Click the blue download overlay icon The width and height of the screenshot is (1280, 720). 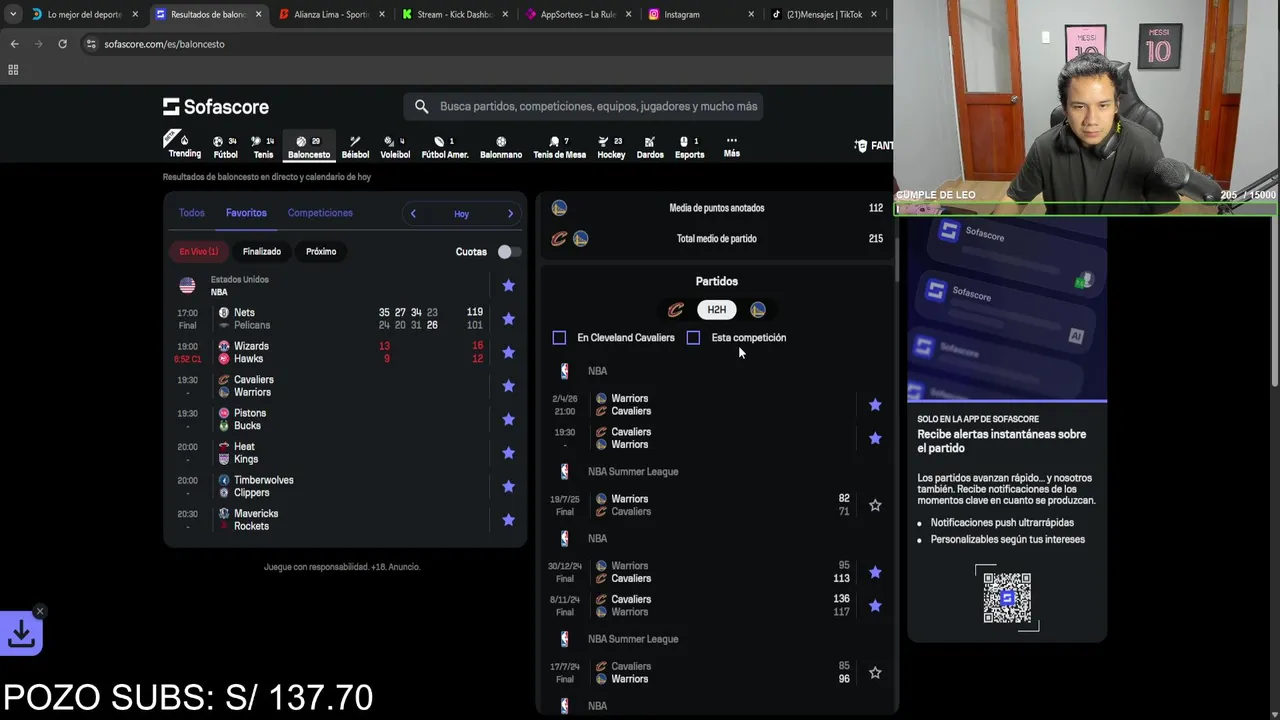tap(21, 633)
